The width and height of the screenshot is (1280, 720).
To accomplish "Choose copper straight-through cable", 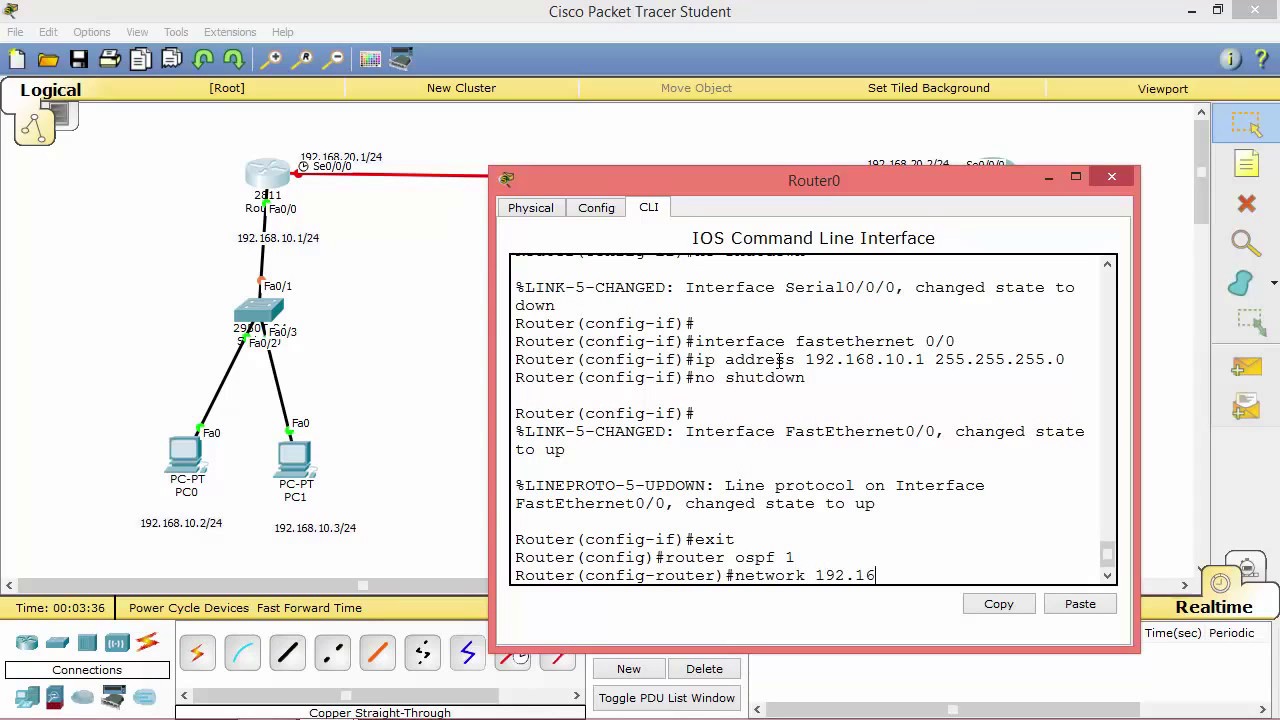I will [x=288, y=654].
